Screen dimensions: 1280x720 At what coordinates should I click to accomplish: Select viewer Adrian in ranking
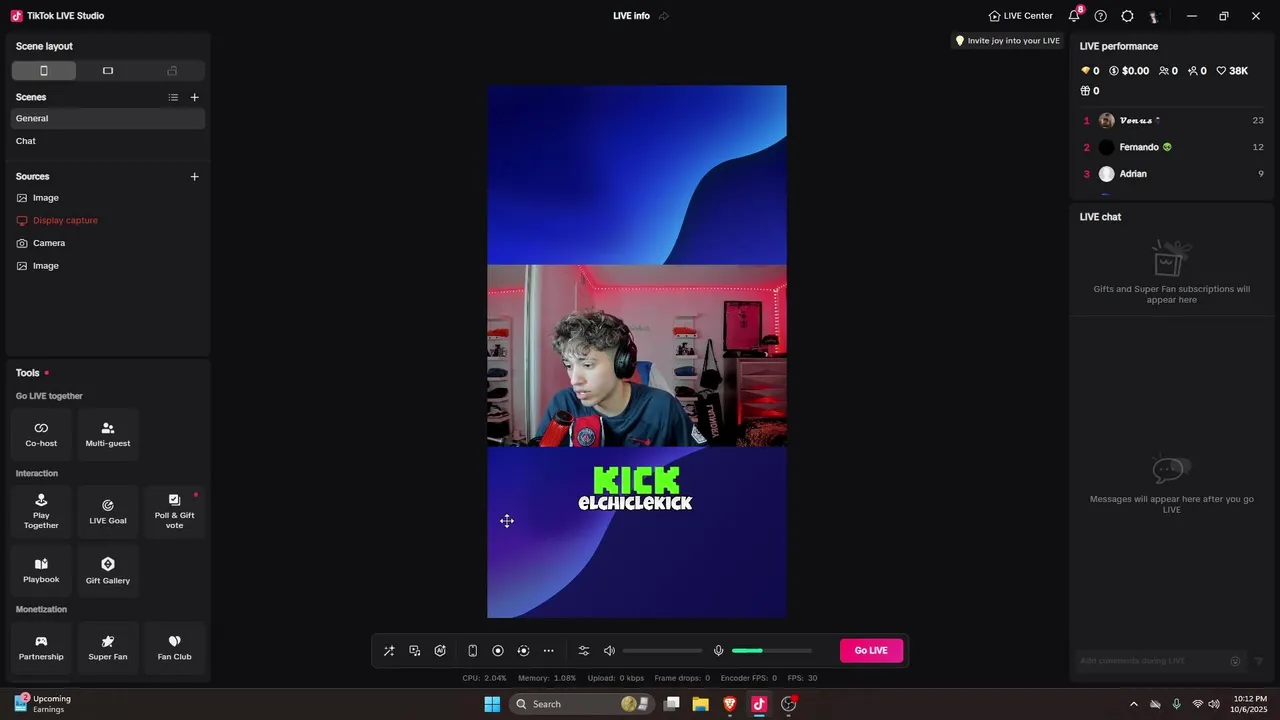(x=1172, y=174)
